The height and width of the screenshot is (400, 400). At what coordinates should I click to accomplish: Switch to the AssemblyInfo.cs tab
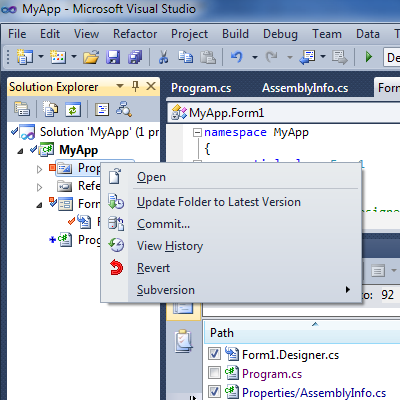pyautogui.click(x=305, y=88)
